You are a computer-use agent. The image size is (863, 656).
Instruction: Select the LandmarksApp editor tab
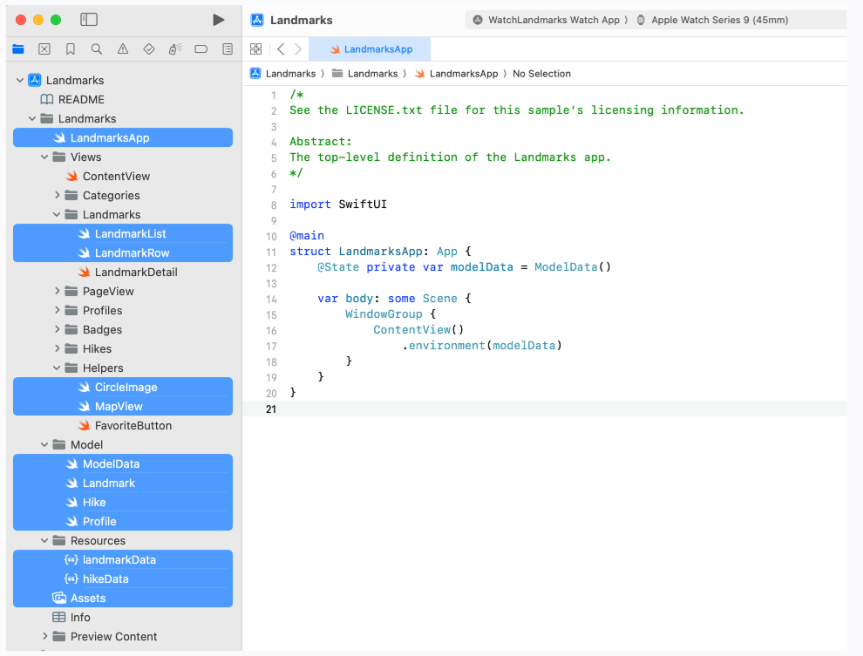click(370, 49)
